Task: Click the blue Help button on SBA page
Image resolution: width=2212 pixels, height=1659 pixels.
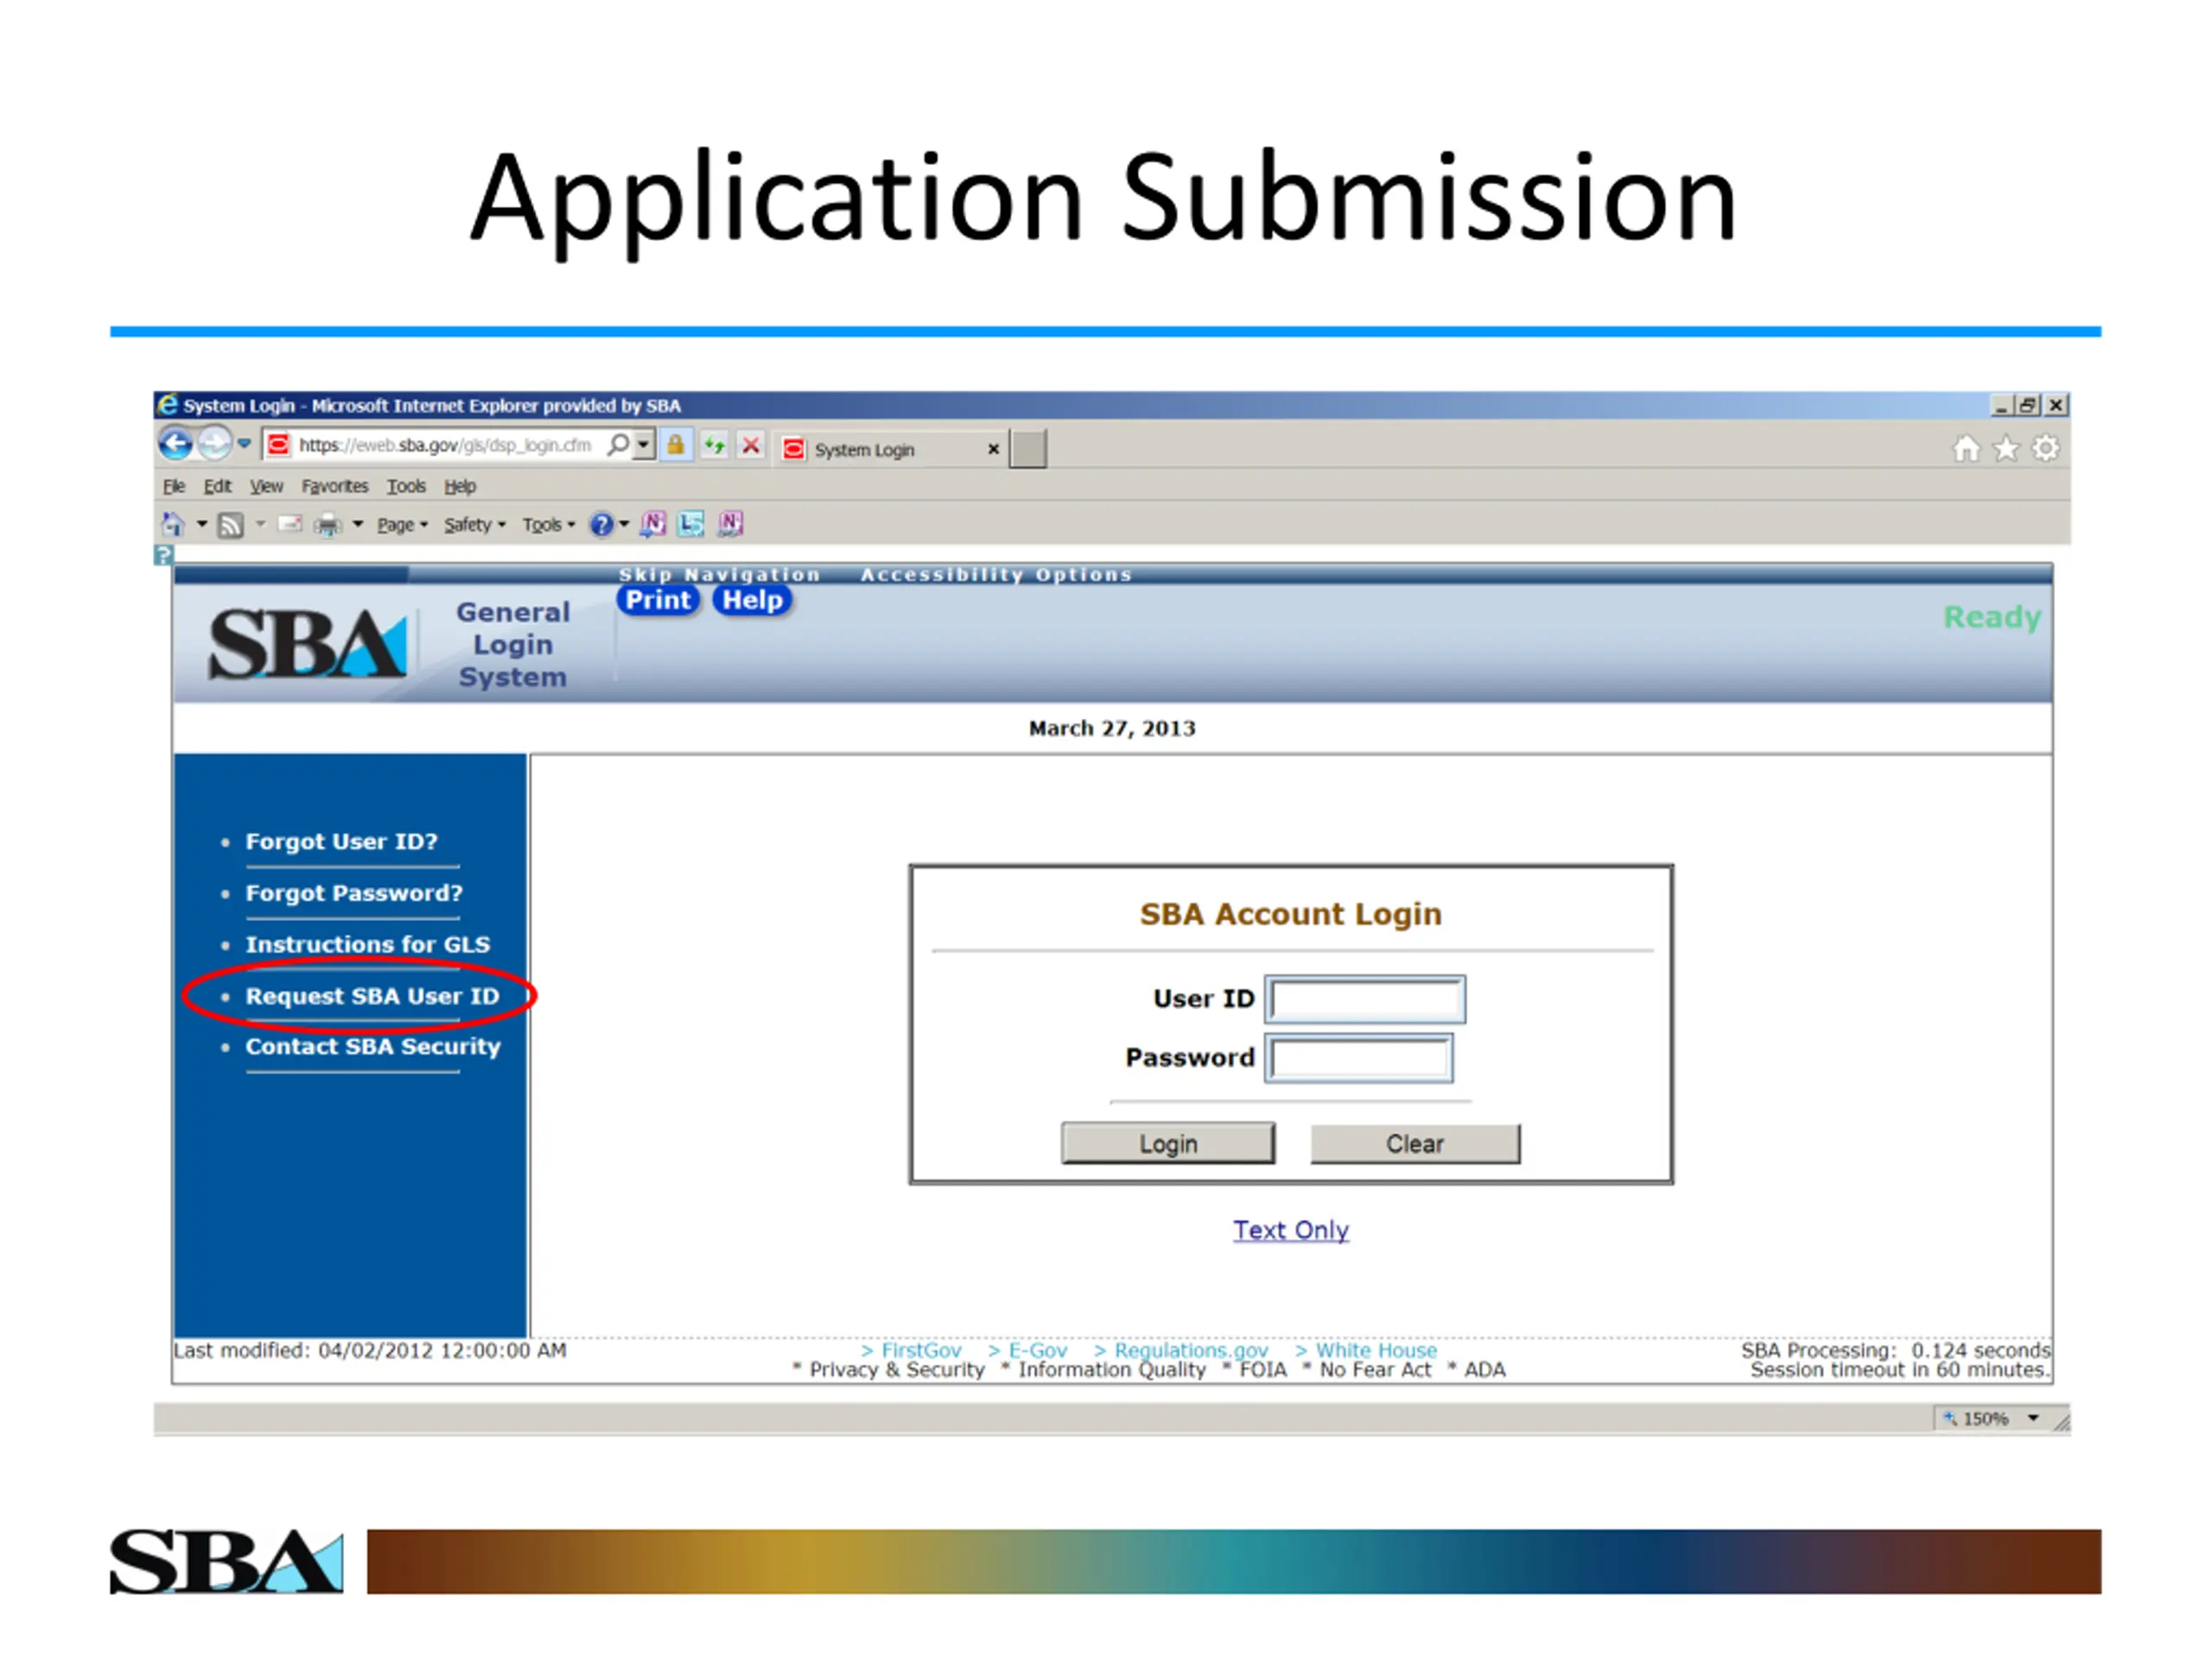Action: pos(752,600)
